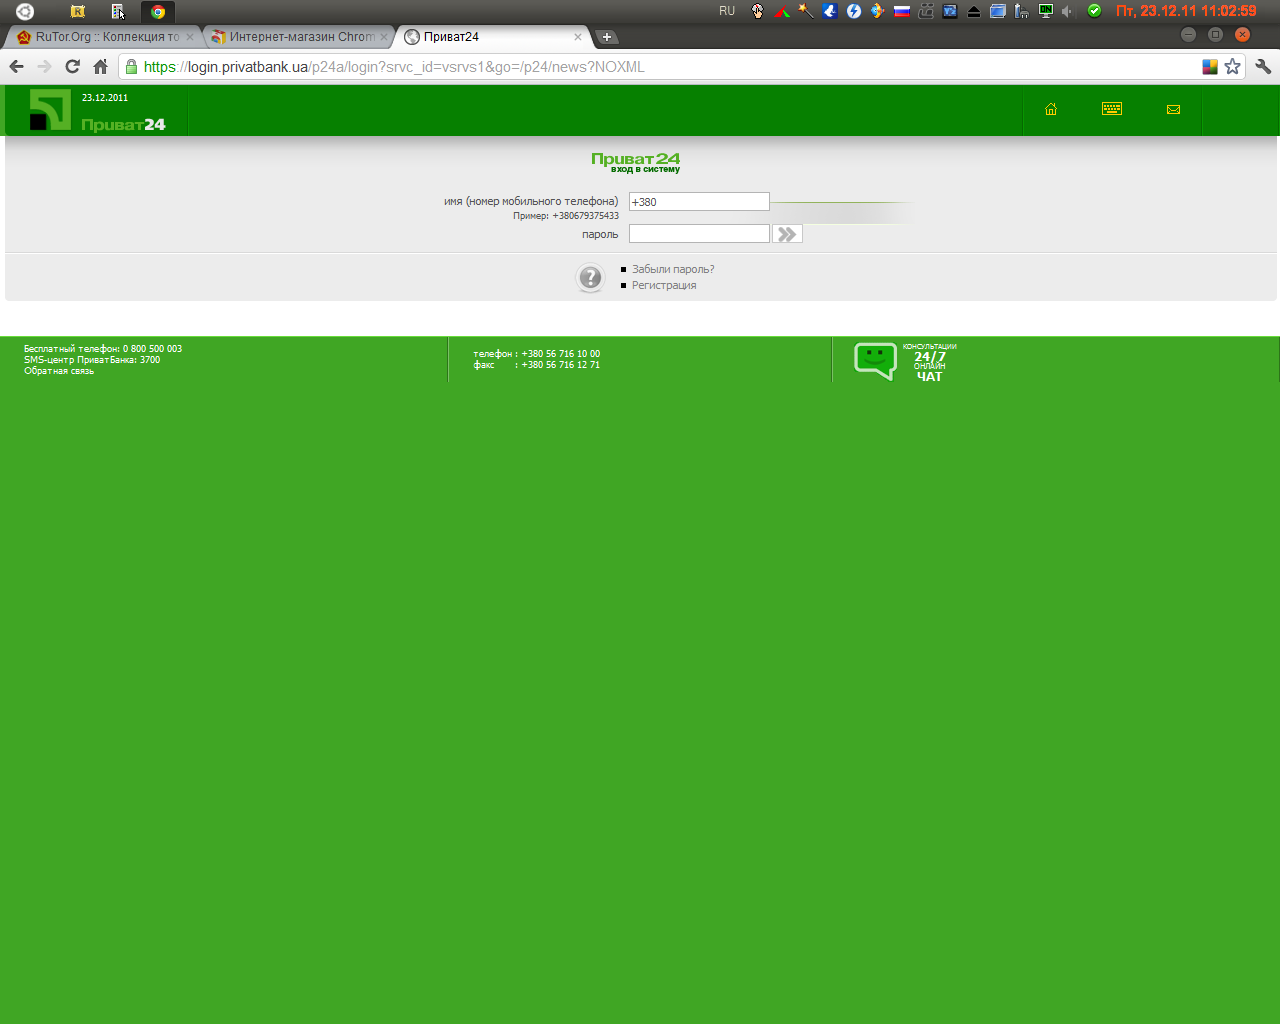Click green checkmark tray icon

click(x=1094, y=11)
